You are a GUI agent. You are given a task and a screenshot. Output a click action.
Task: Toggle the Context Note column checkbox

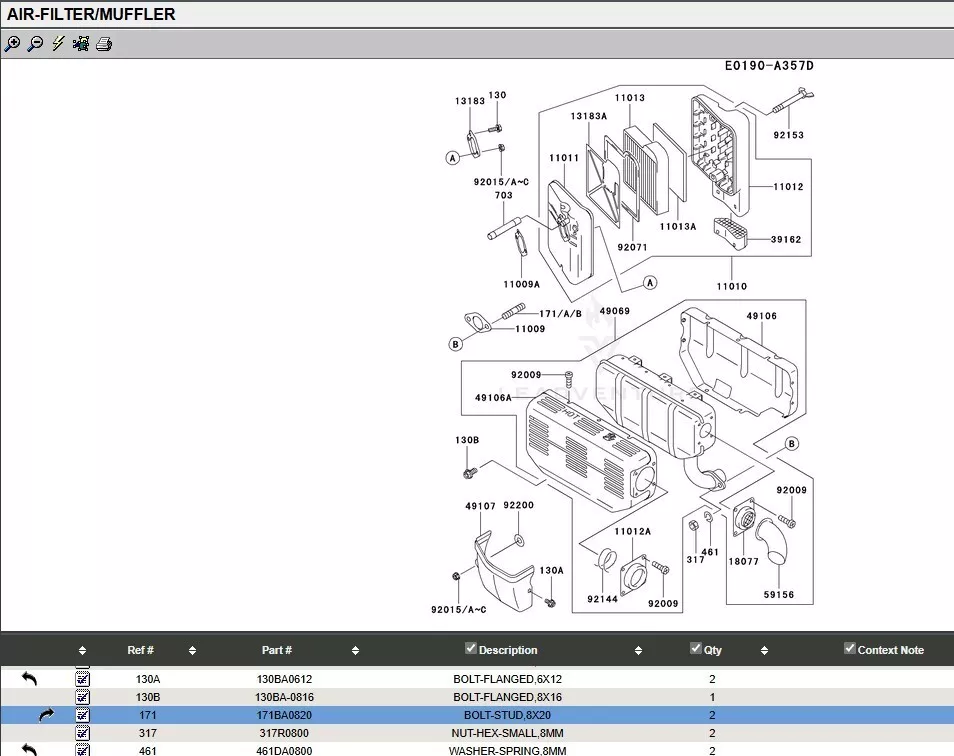pyautogui.click(x=850, y=649)
